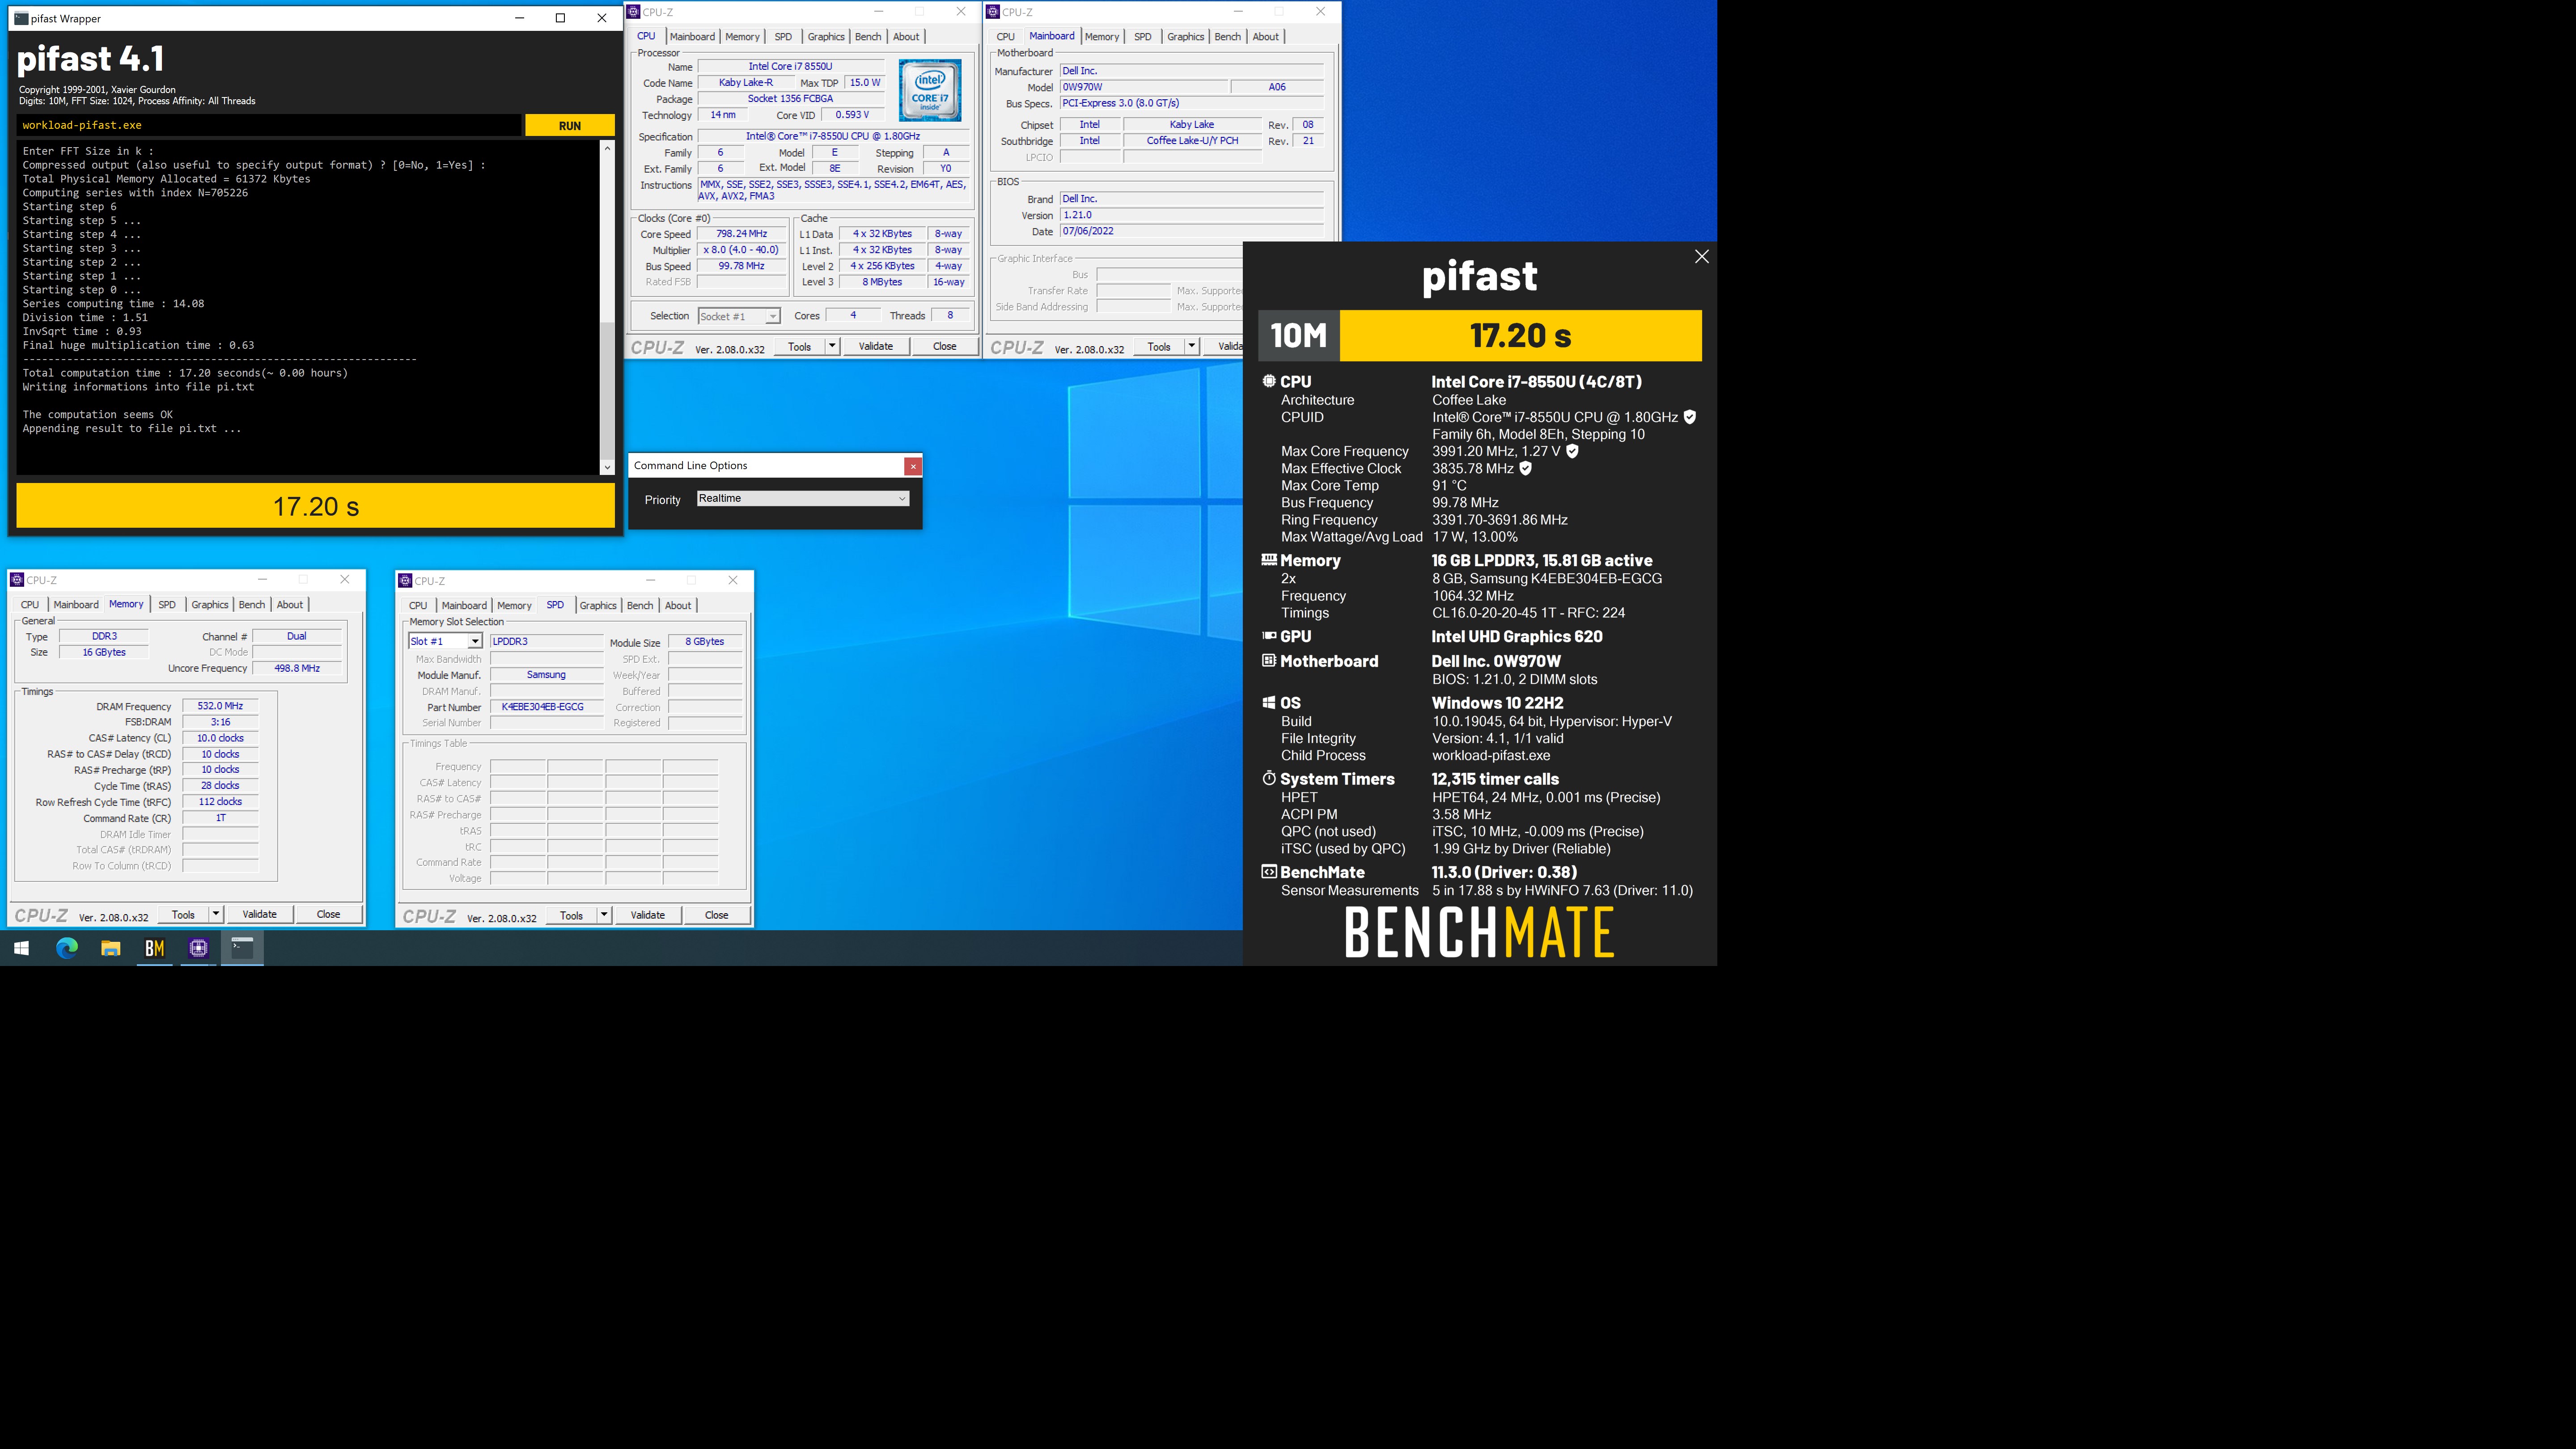Click Tools button in CPU-Z Memory window
Viewport: 2576px width, 1449px height.
(183, 914)
